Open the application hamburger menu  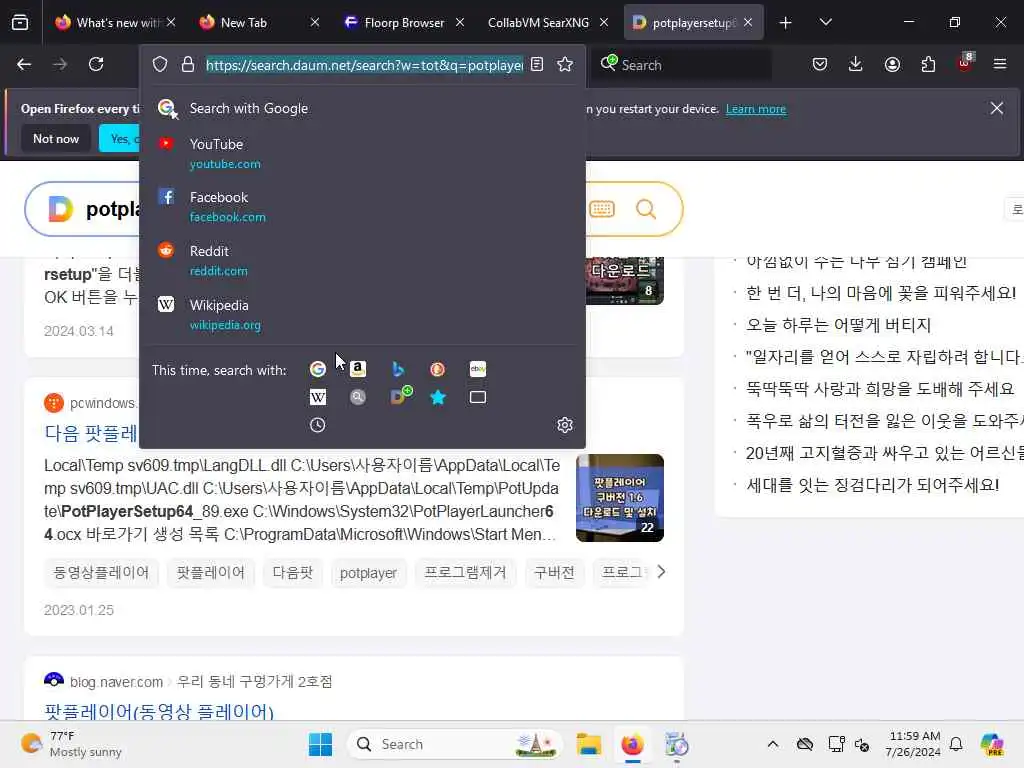click(1000, 64)
